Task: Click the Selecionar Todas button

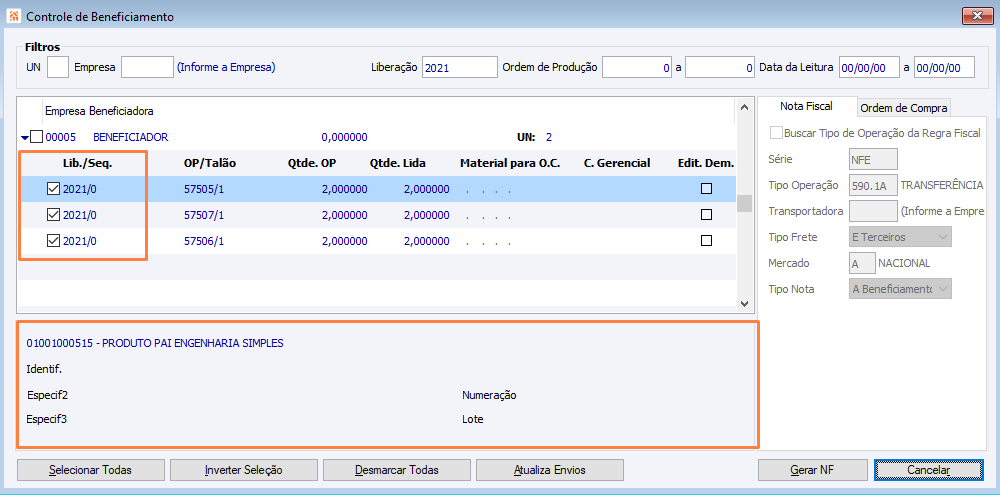Action: [91, 470]
